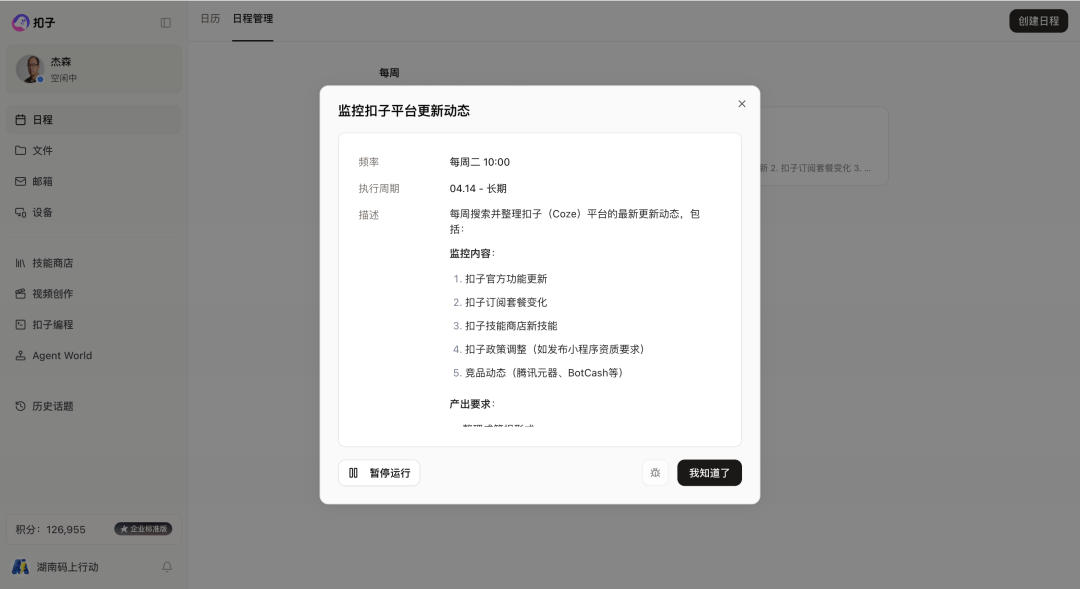This screenshot has height=589, width=1080.
Task: Click the Agent World icon
Action: (x=21, y=355)
